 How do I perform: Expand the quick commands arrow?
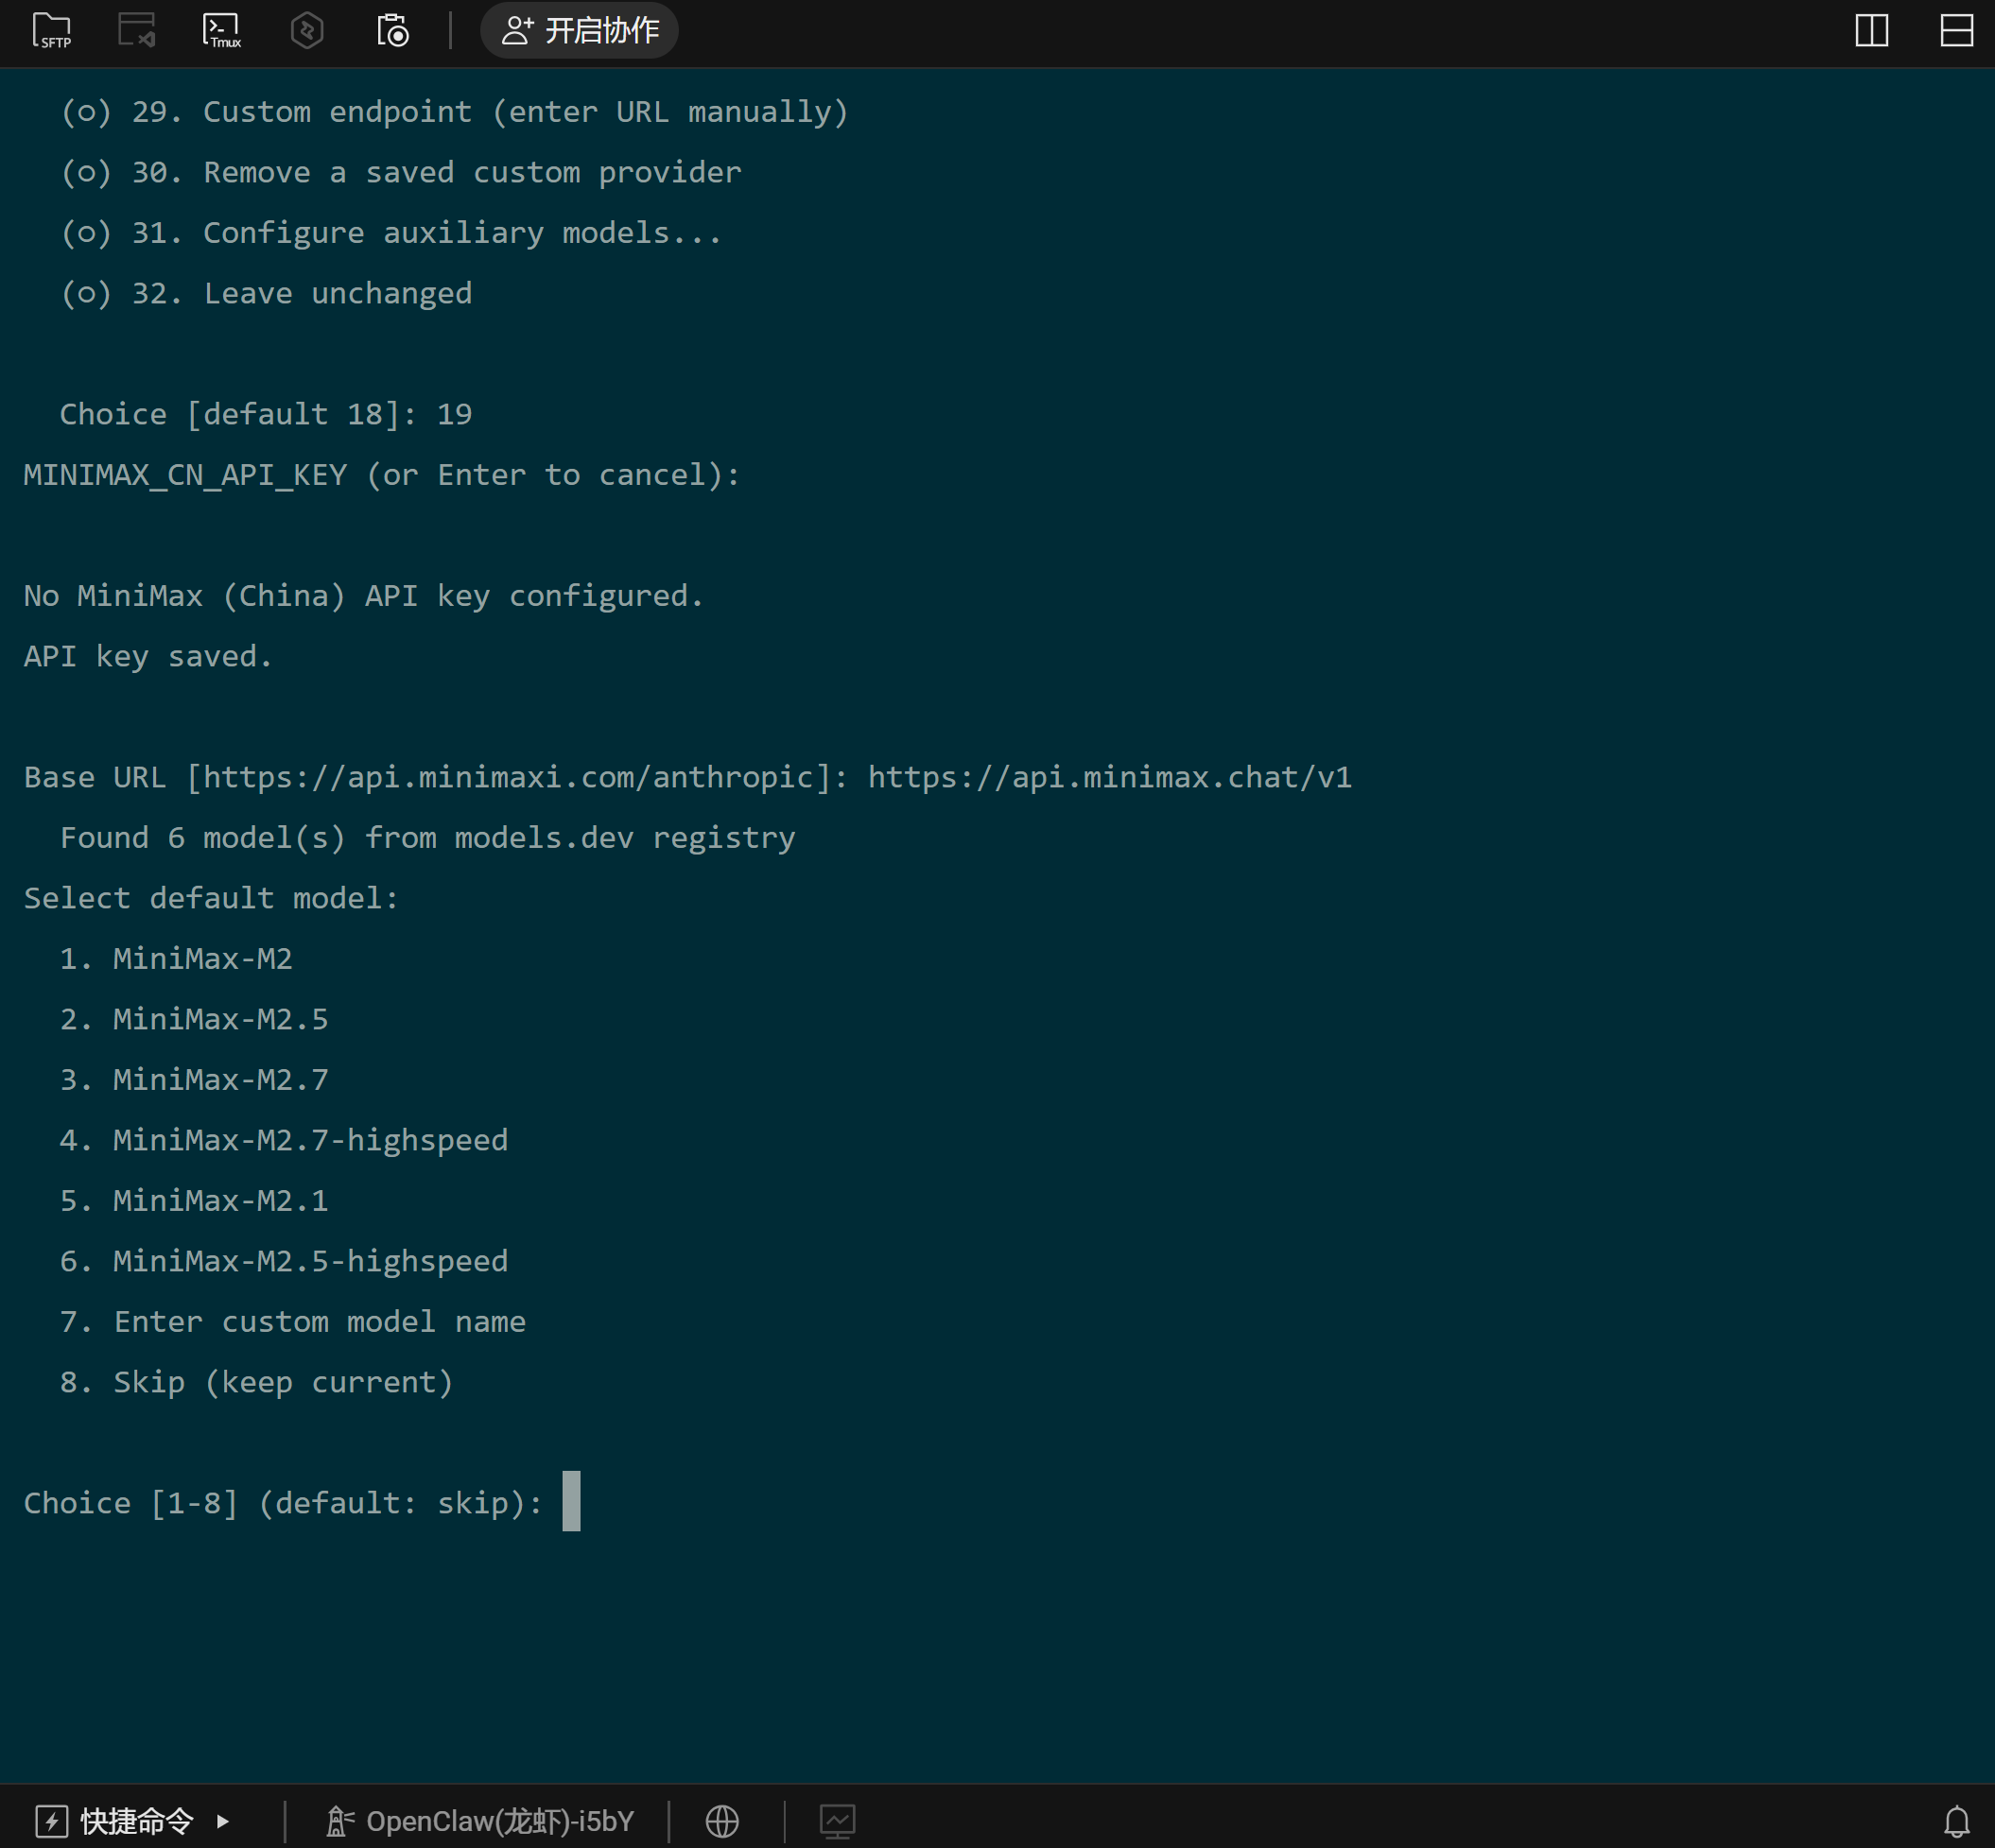coord(222,1821)
